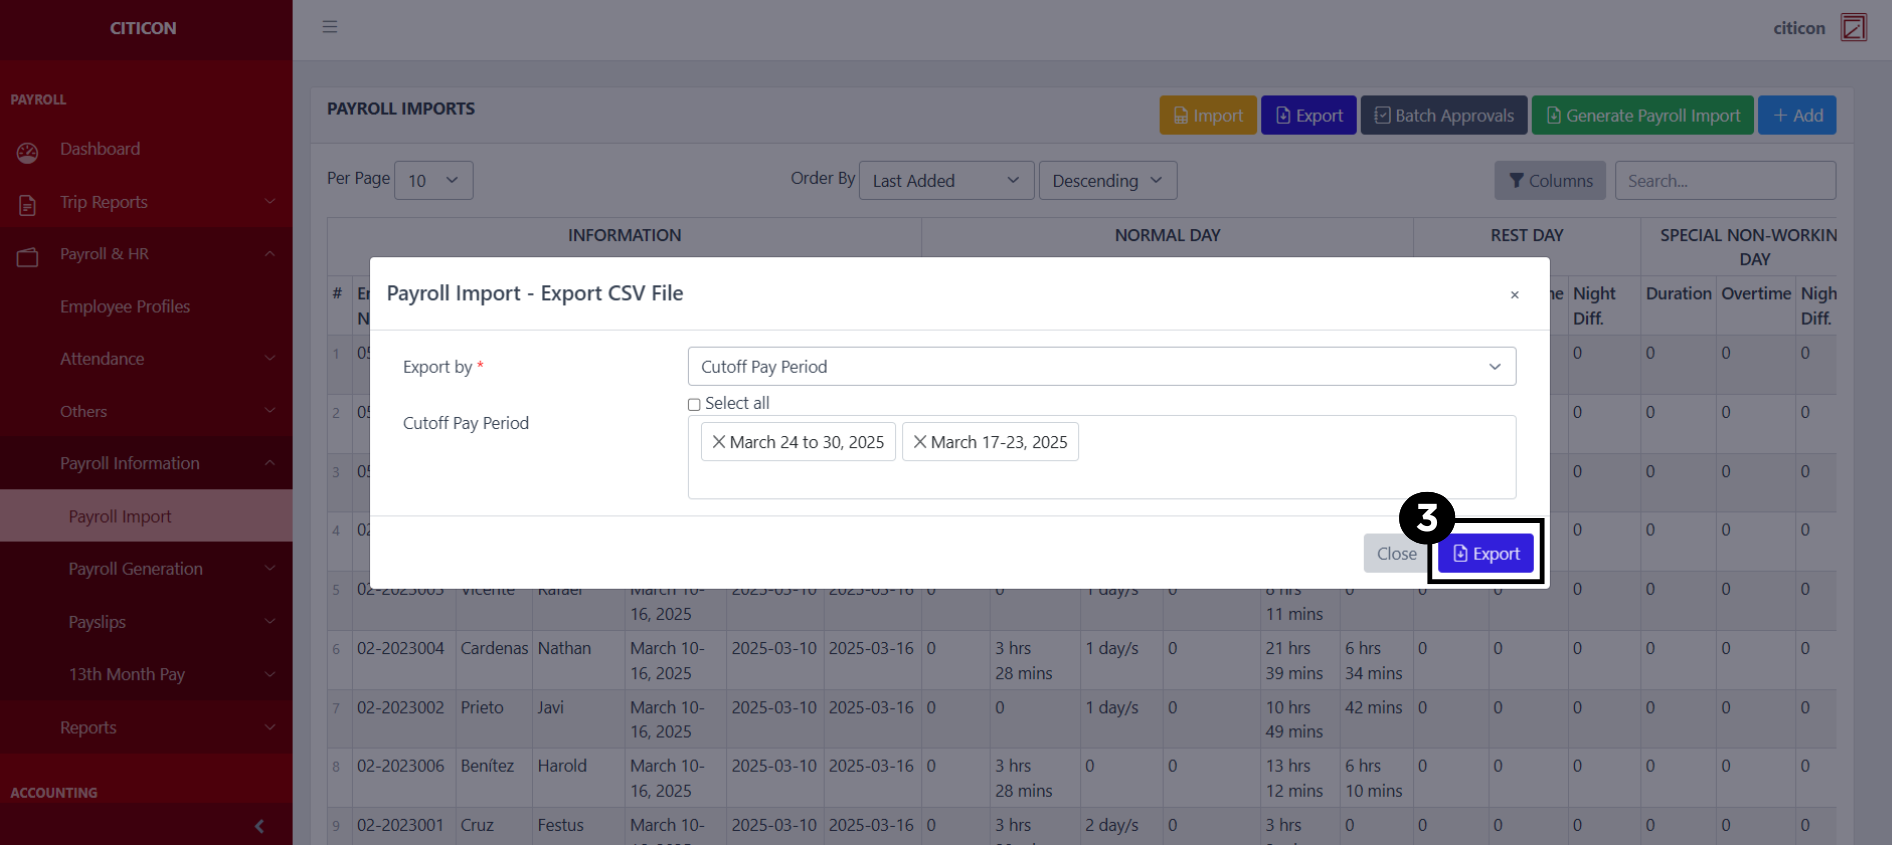Click the Cardenas last name cell
The height and width of the screenshot is (845, 1892).
coord(494,660)
